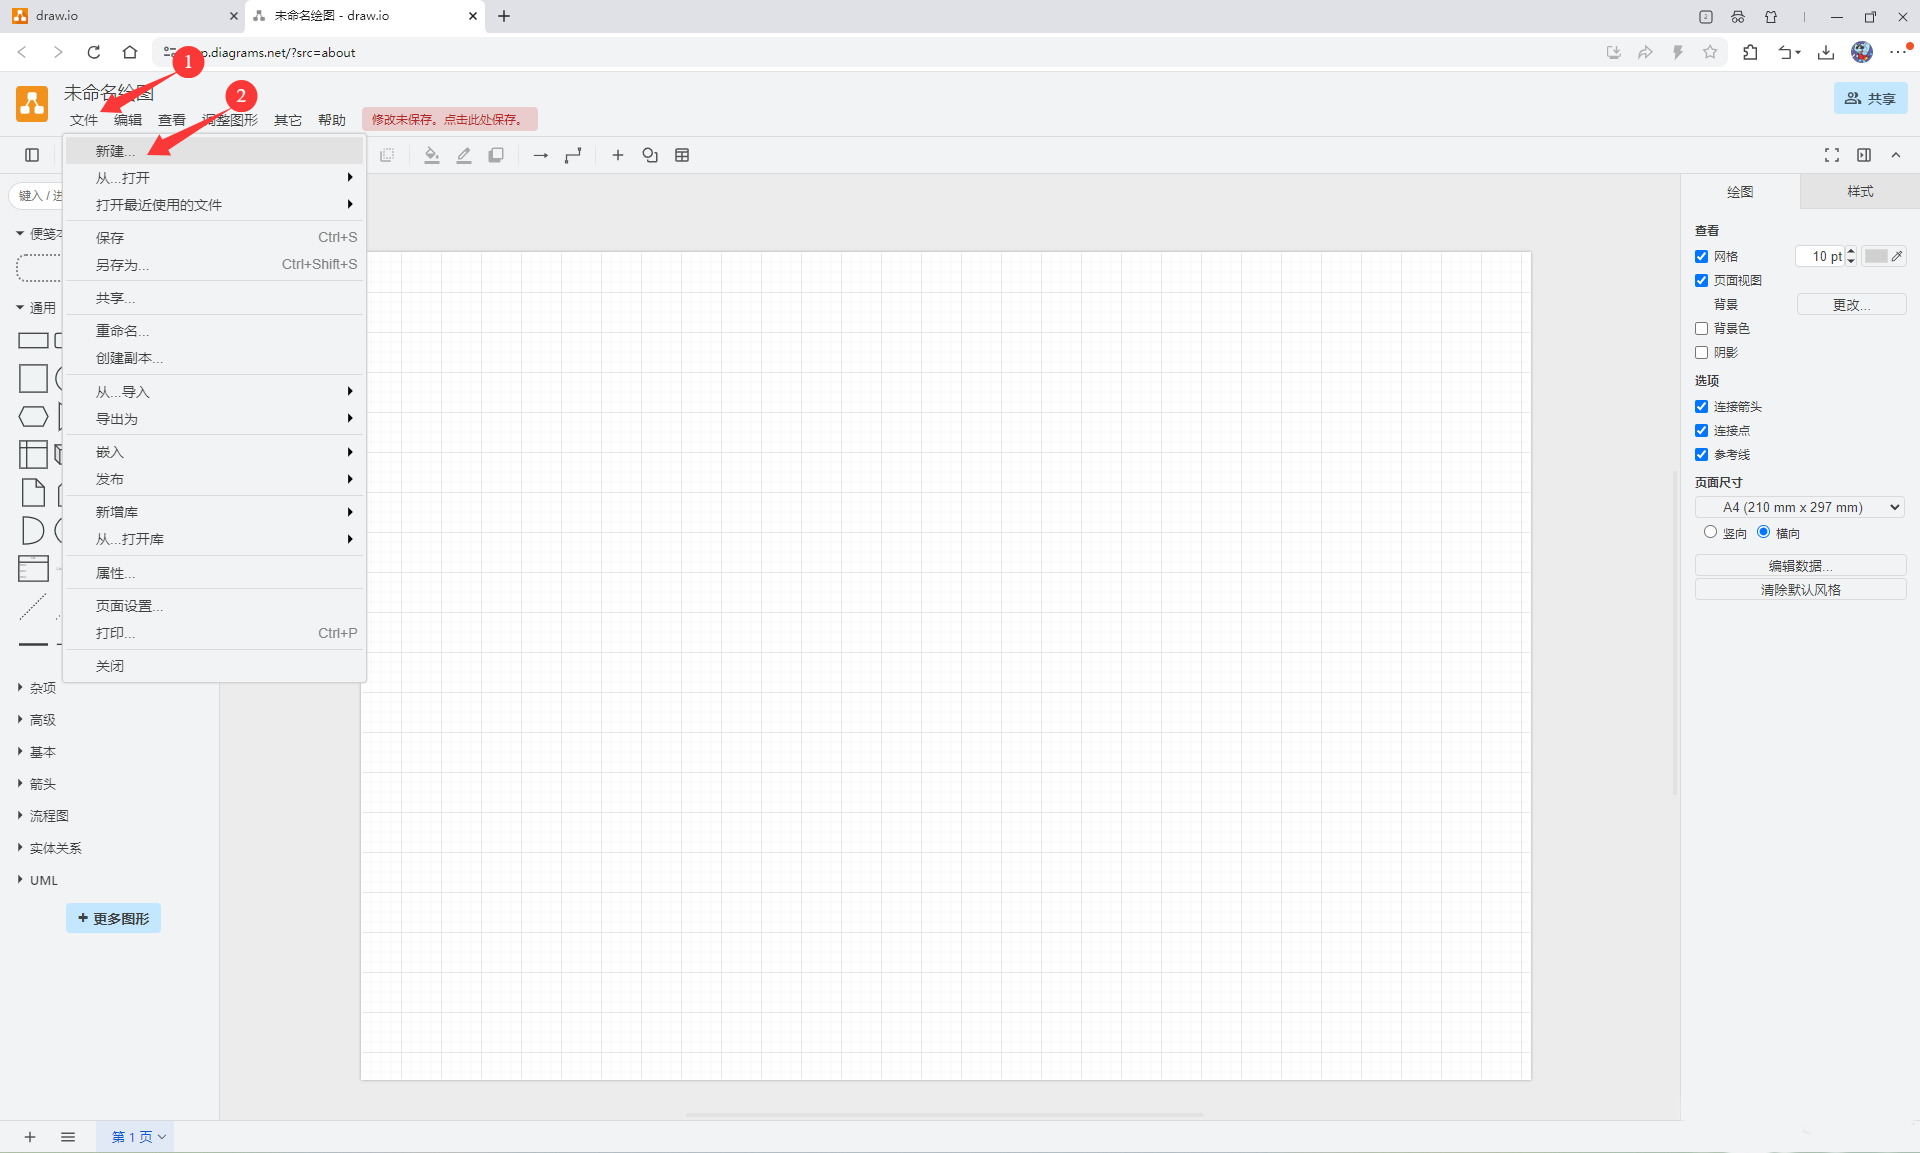Select the 竖向 radio button
The image size is (1920, 1153).
1709,532
